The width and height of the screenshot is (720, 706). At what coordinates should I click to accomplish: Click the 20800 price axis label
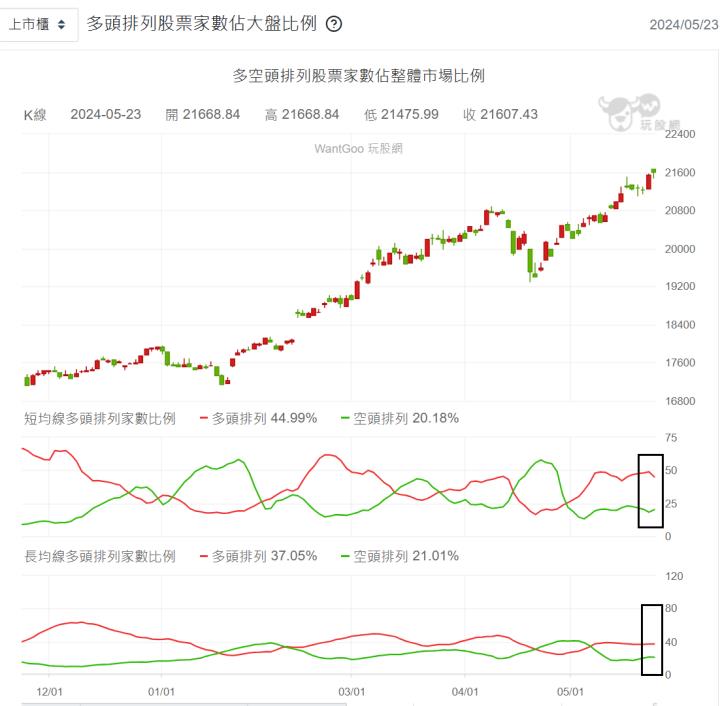(680, 211)
